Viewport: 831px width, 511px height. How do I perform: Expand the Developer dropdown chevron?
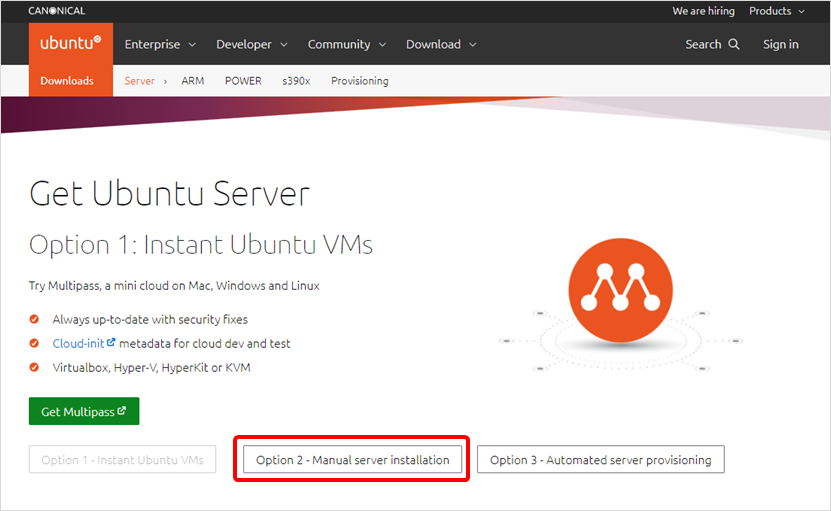coord(284,45)
